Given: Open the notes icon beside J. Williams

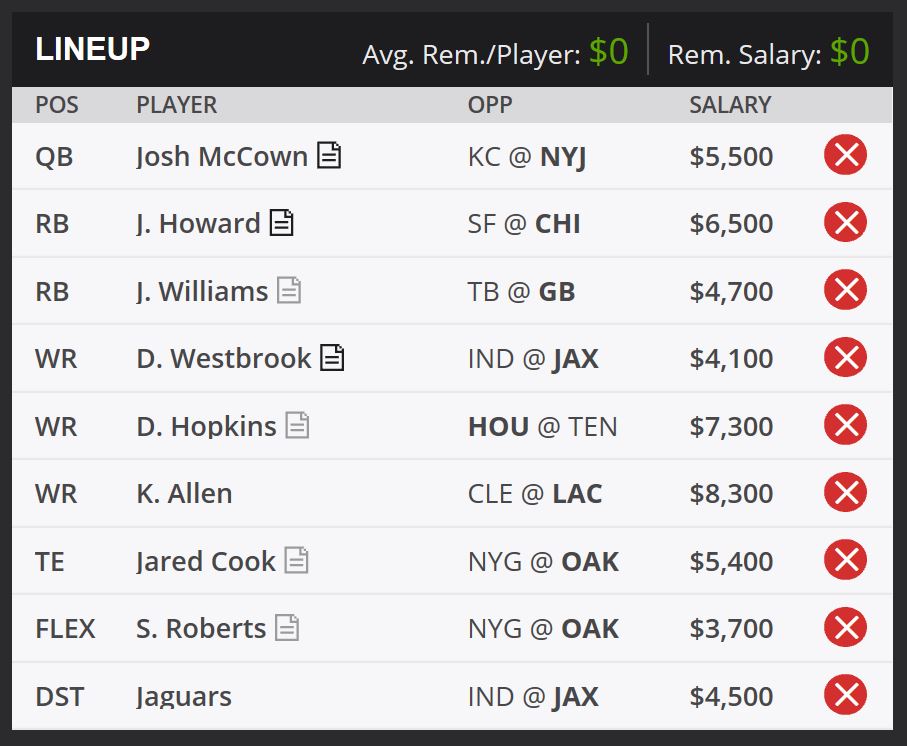Looking at the screenshot, I should 289,290.
